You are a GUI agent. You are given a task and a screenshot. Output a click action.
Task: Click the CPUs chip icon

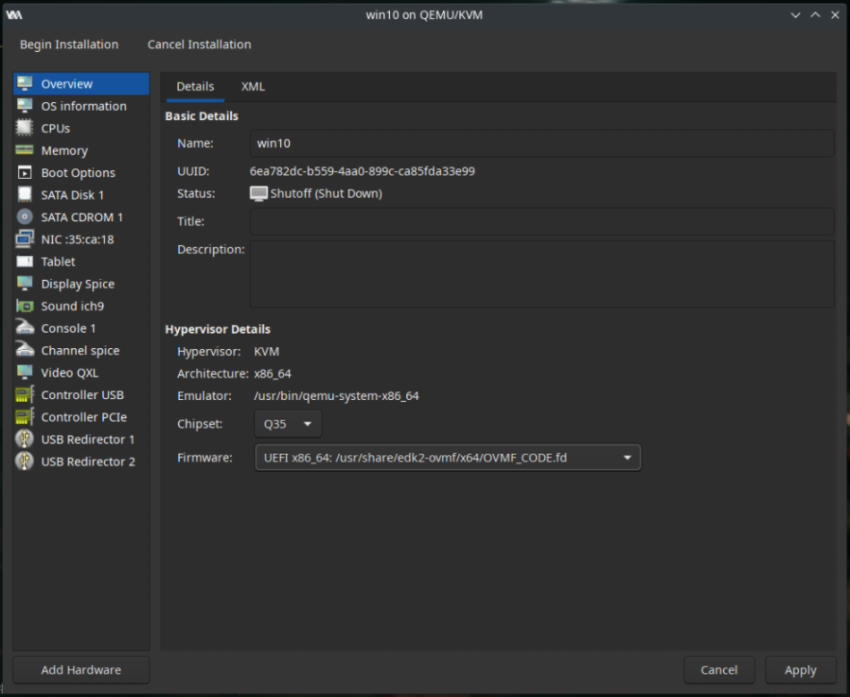(x=24, y=128)
